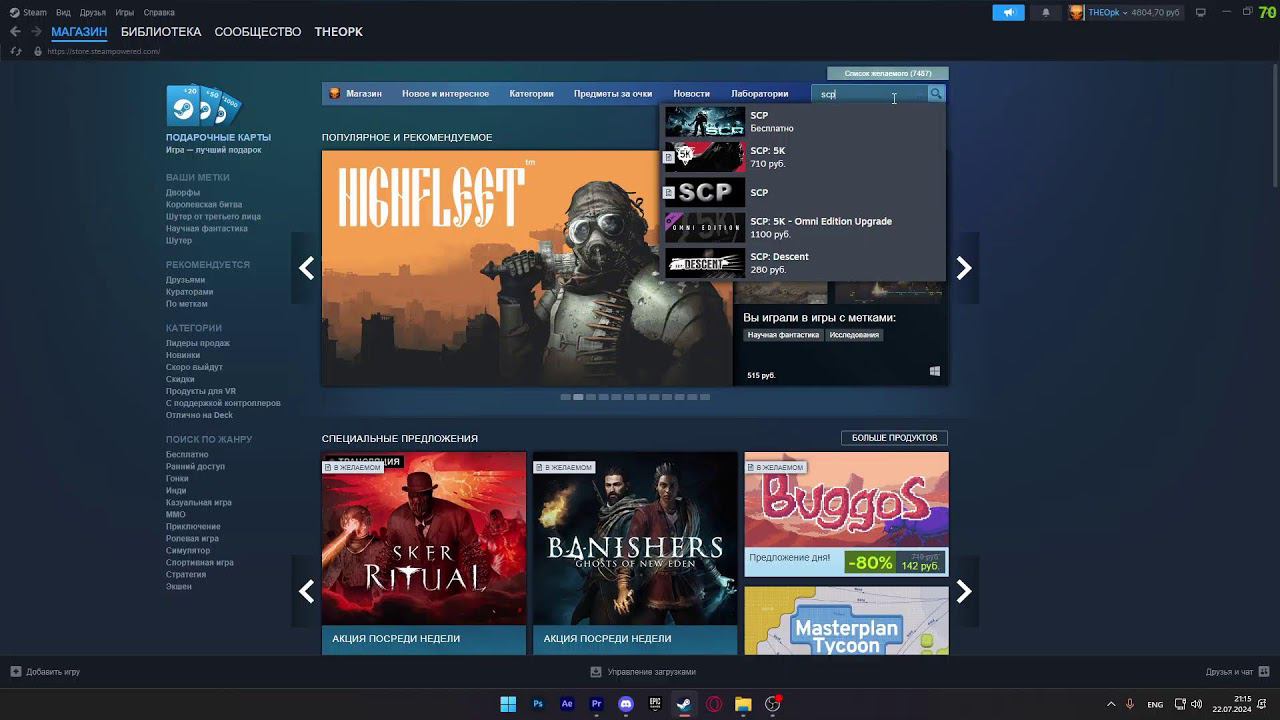The image size is (1280, 720).
Task: Switch to the БИБЛИОТЕКА tab
Action: pyautogui.click(x=161, y=32)
